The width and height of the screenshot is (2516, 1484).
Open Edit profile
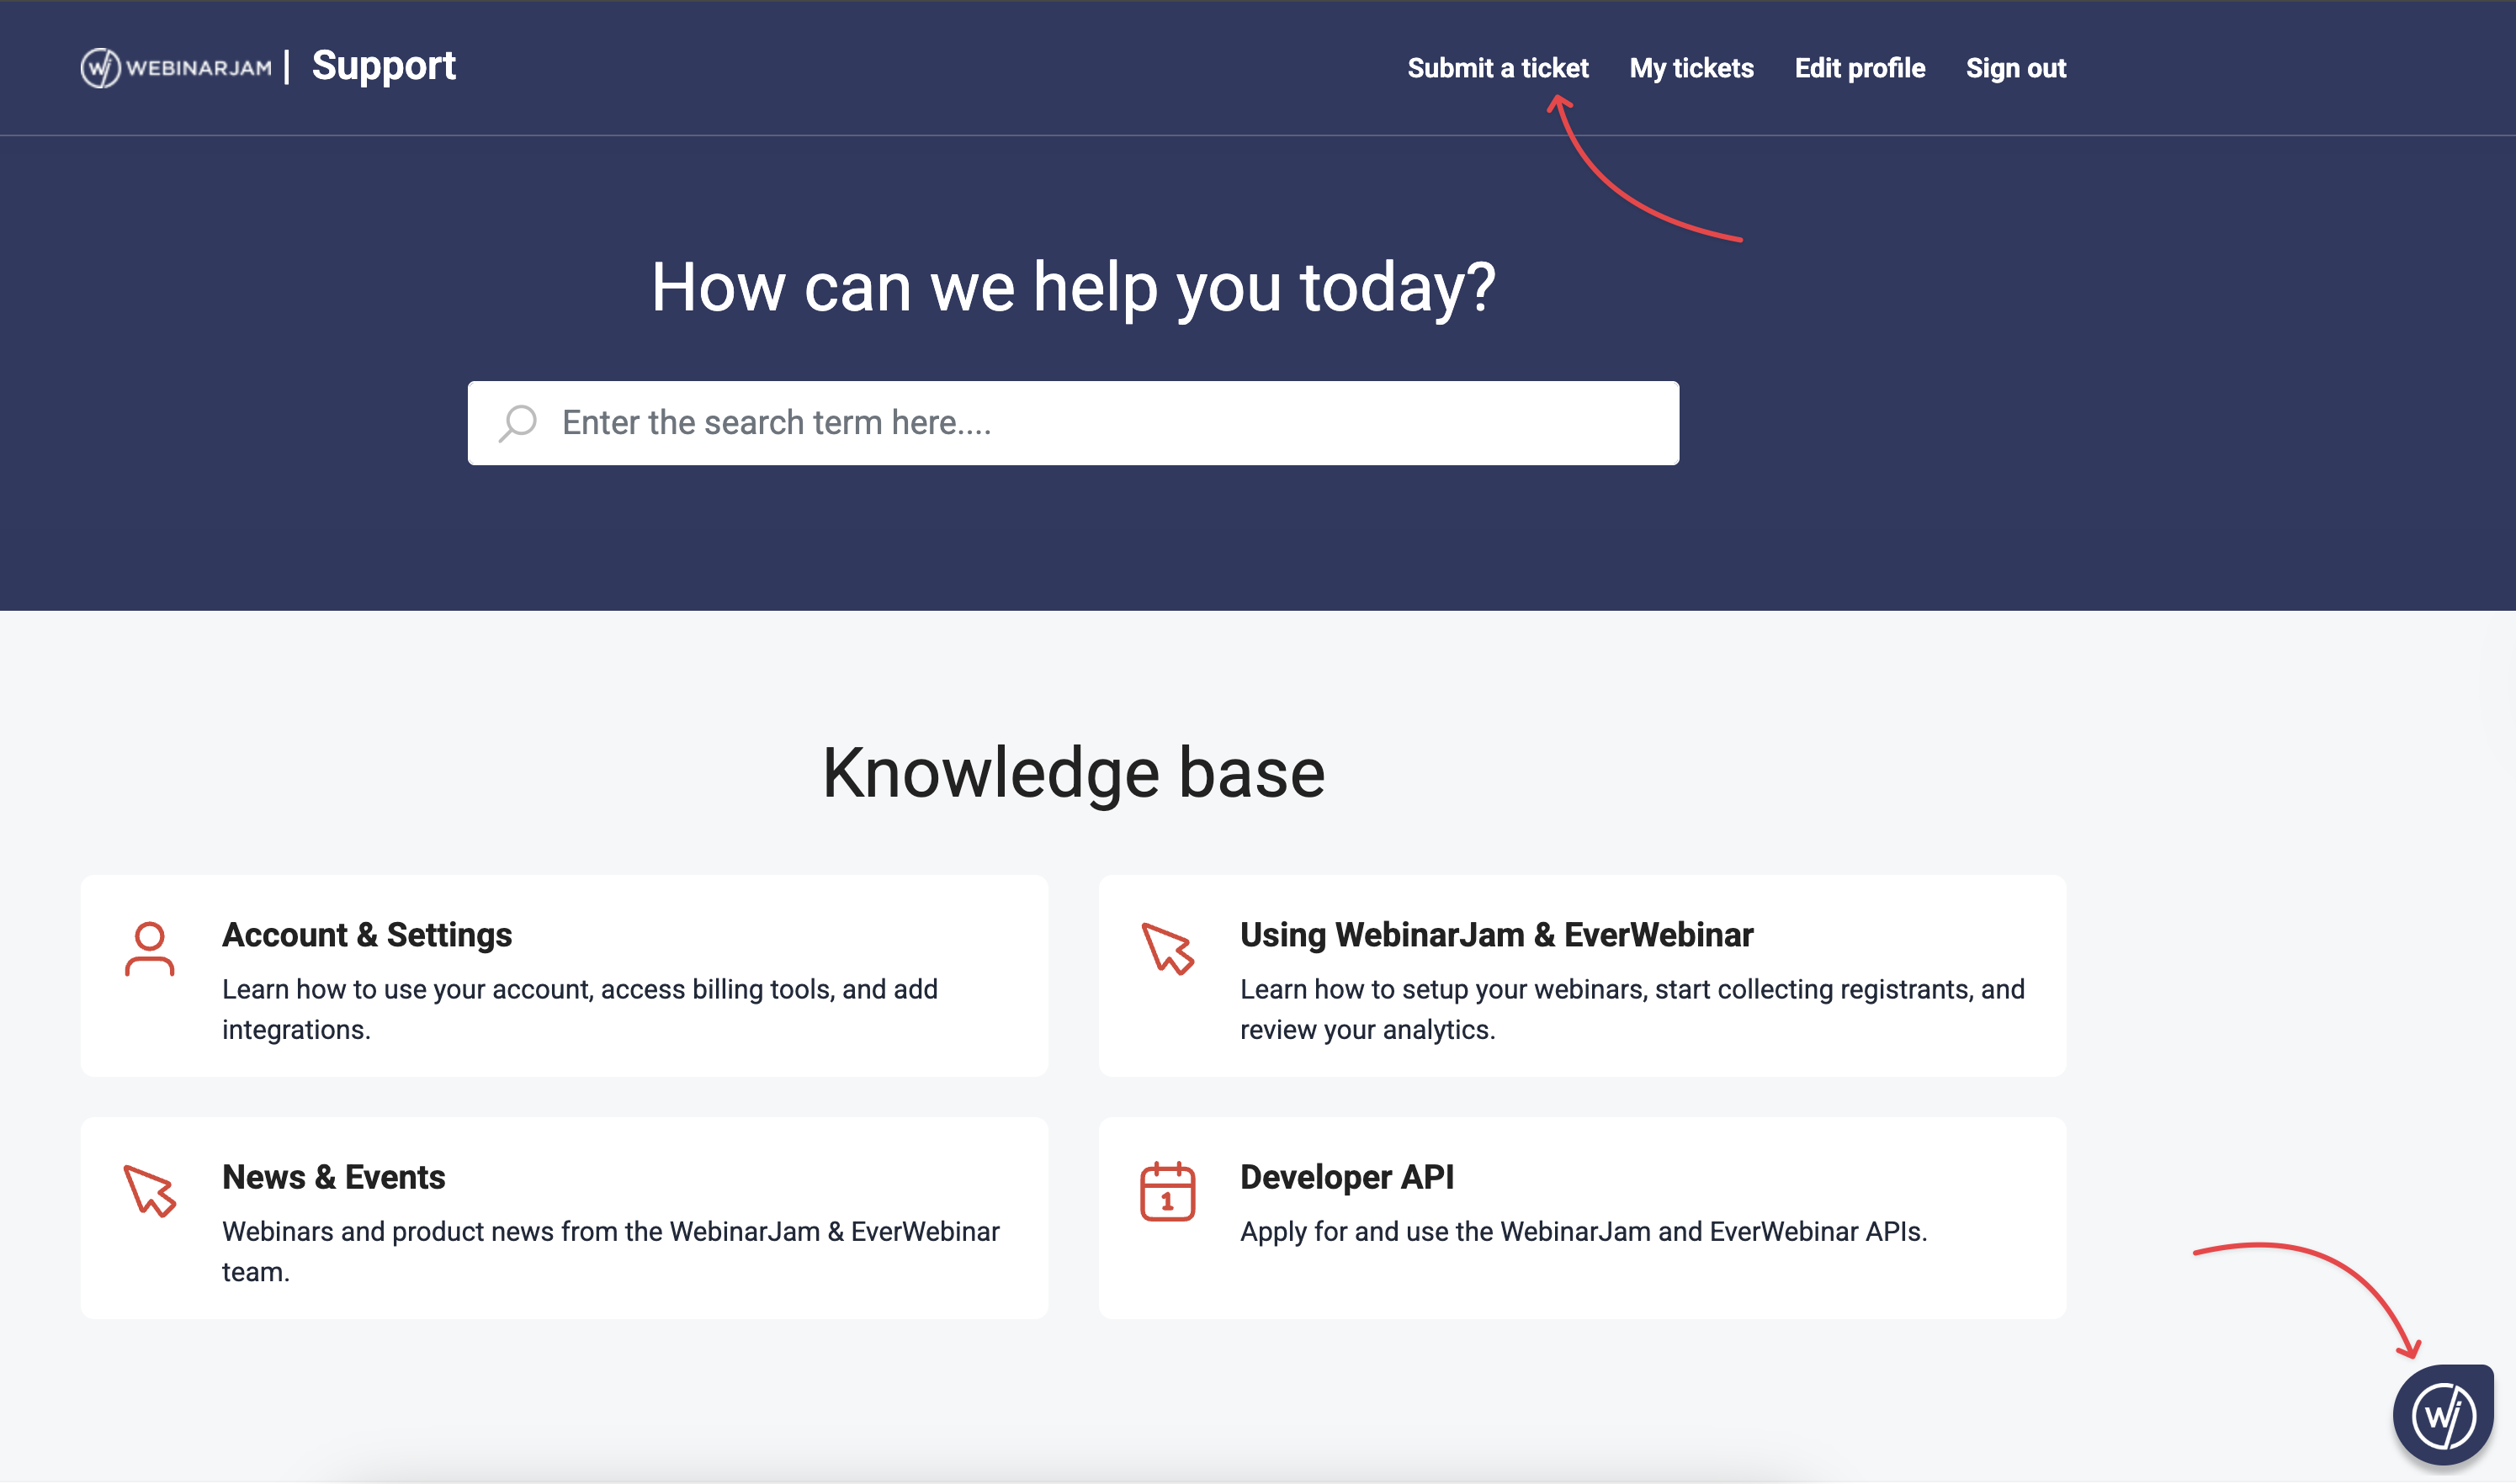click(1860, 68)
